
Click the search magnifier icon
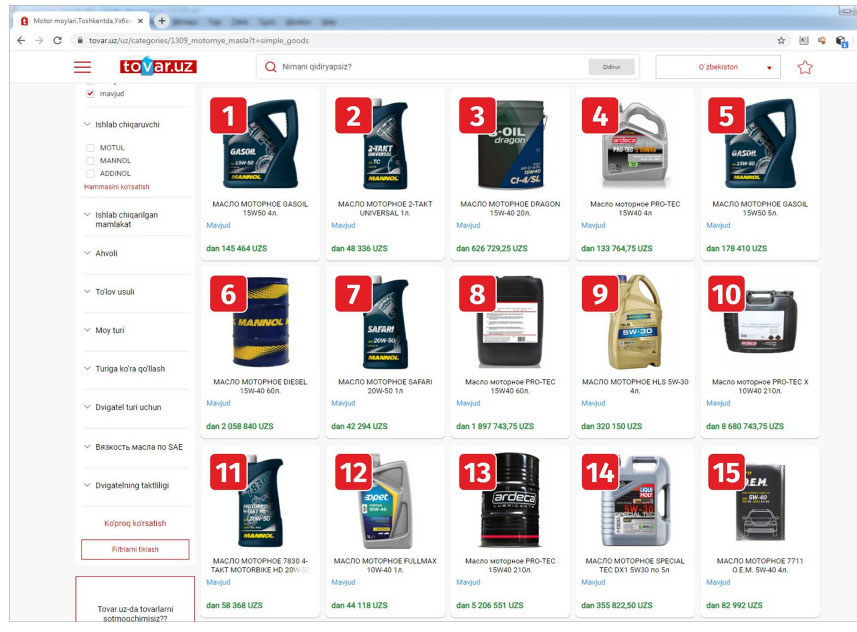point(270,67)
